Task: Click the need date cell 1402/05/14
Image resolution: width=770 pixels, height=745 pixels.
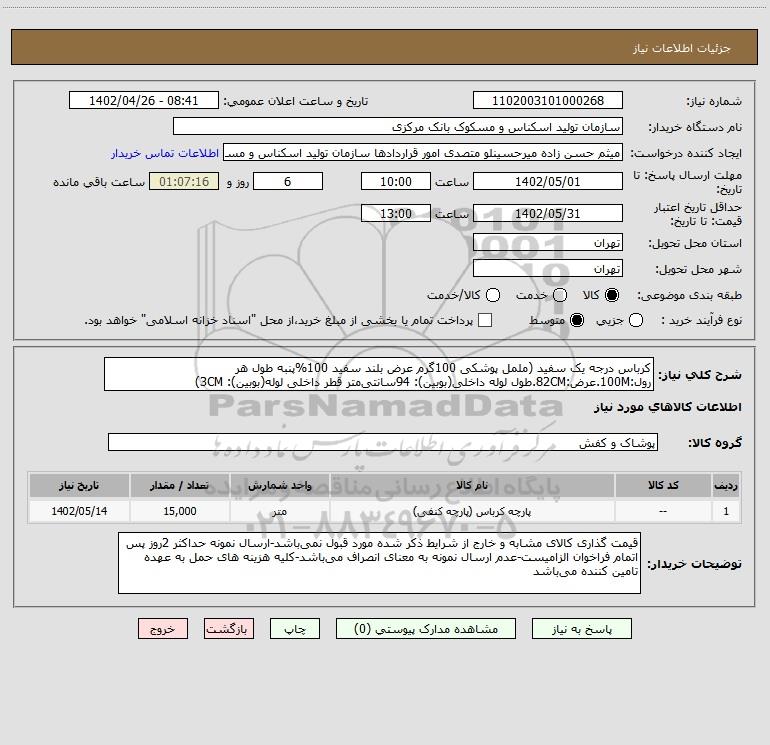Action: click(x=79, y=511)
